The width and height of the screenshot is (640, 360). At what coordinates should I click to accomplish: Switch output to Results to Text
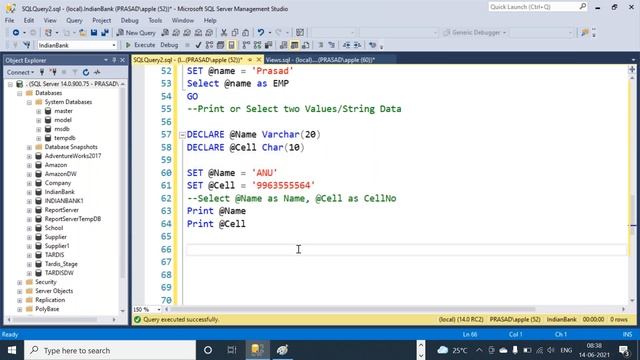point(283,45)
